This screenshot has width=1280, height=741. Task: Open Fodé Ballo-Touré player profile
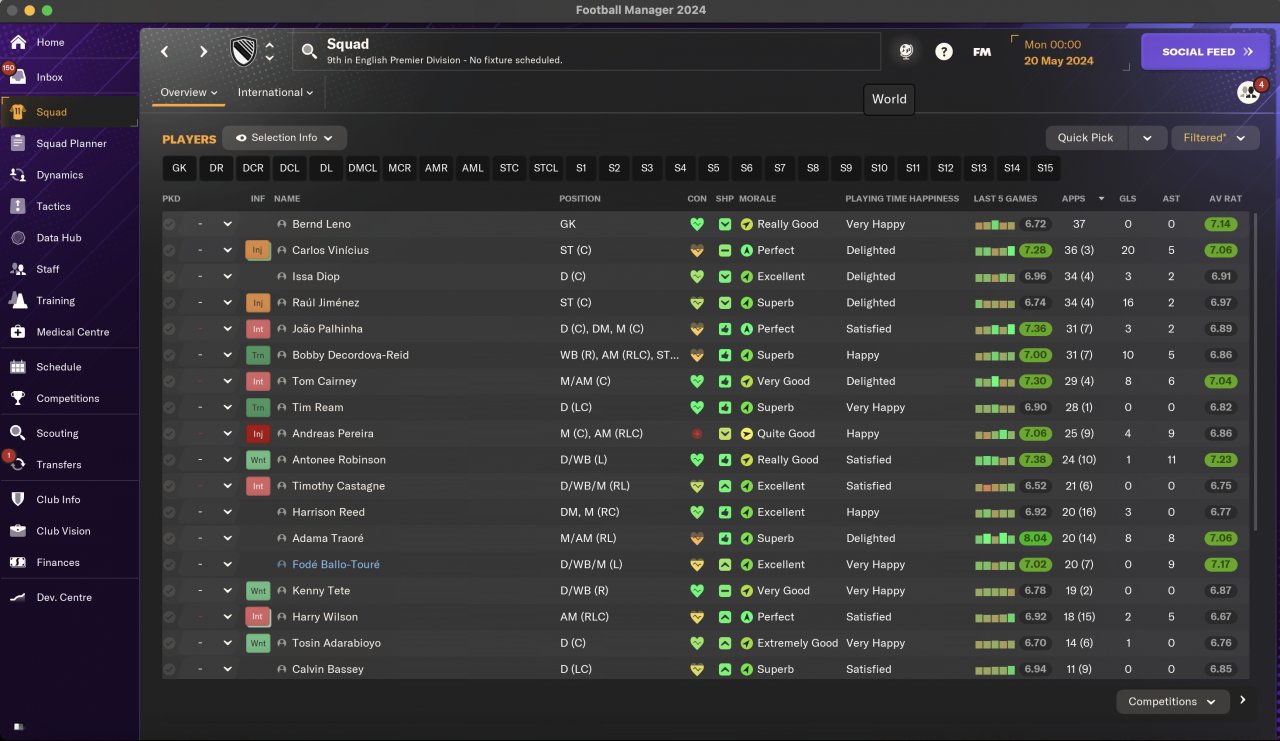pos(336,565)
